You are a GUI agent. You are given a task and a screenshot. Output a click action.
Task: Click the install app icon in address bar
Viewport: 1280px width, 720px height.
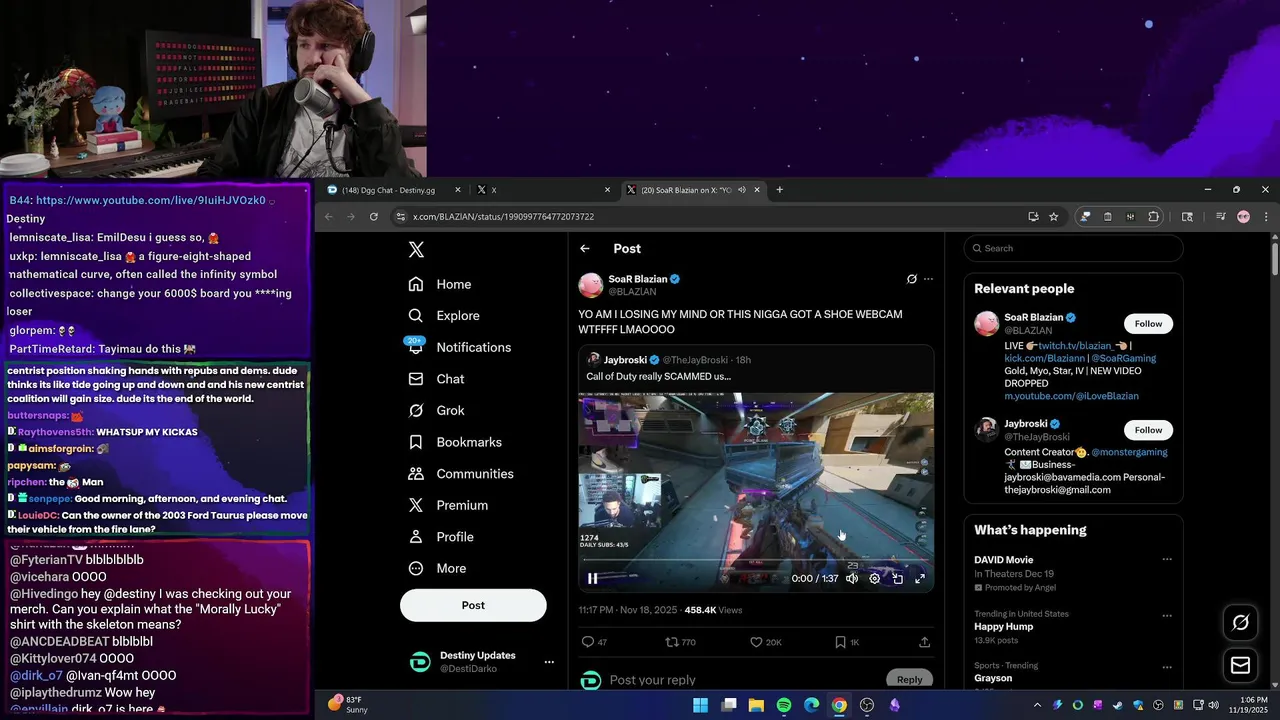click(1033, 216)
